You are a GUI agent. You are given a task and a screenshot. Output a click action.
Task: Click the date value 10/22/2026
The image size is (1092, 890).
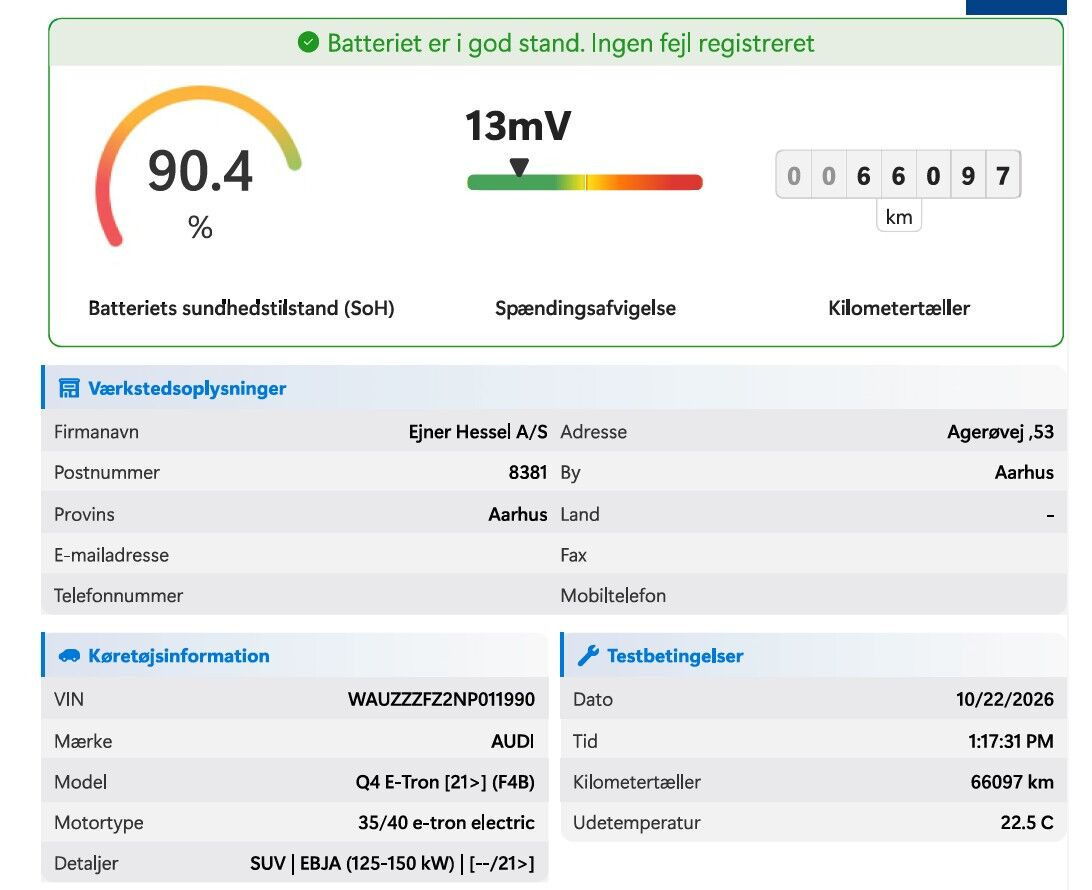(1005, 699)
